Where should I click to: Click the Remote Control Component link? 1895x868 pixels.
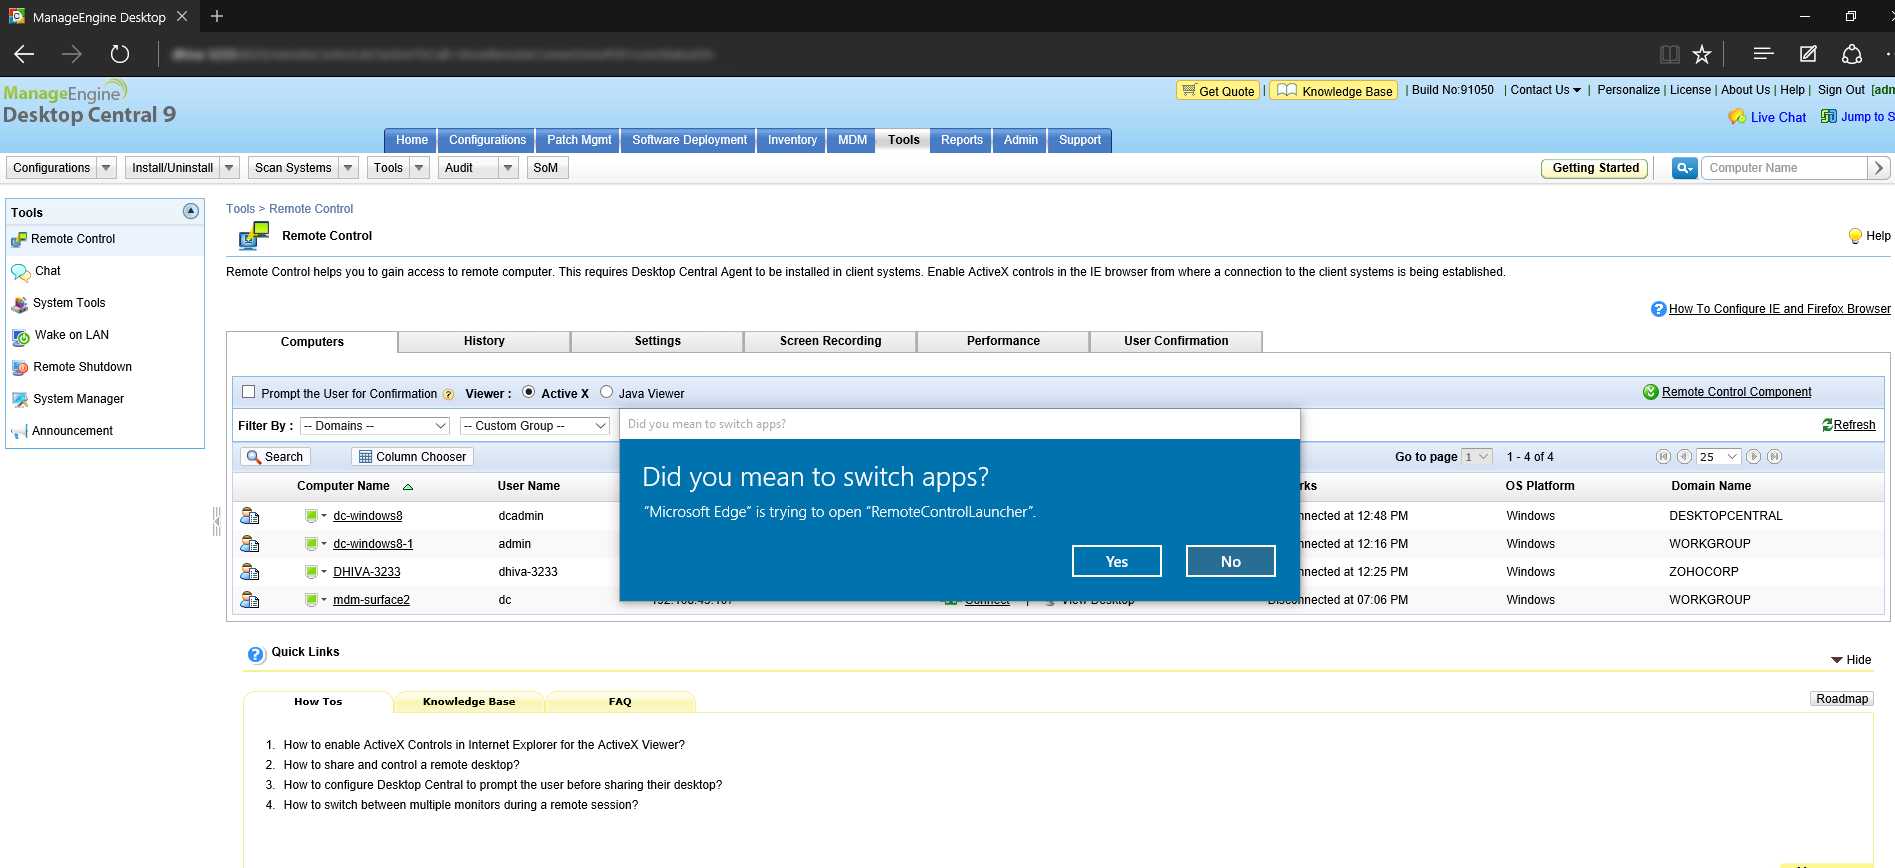pyautogui.click(x=1736, y=392)
